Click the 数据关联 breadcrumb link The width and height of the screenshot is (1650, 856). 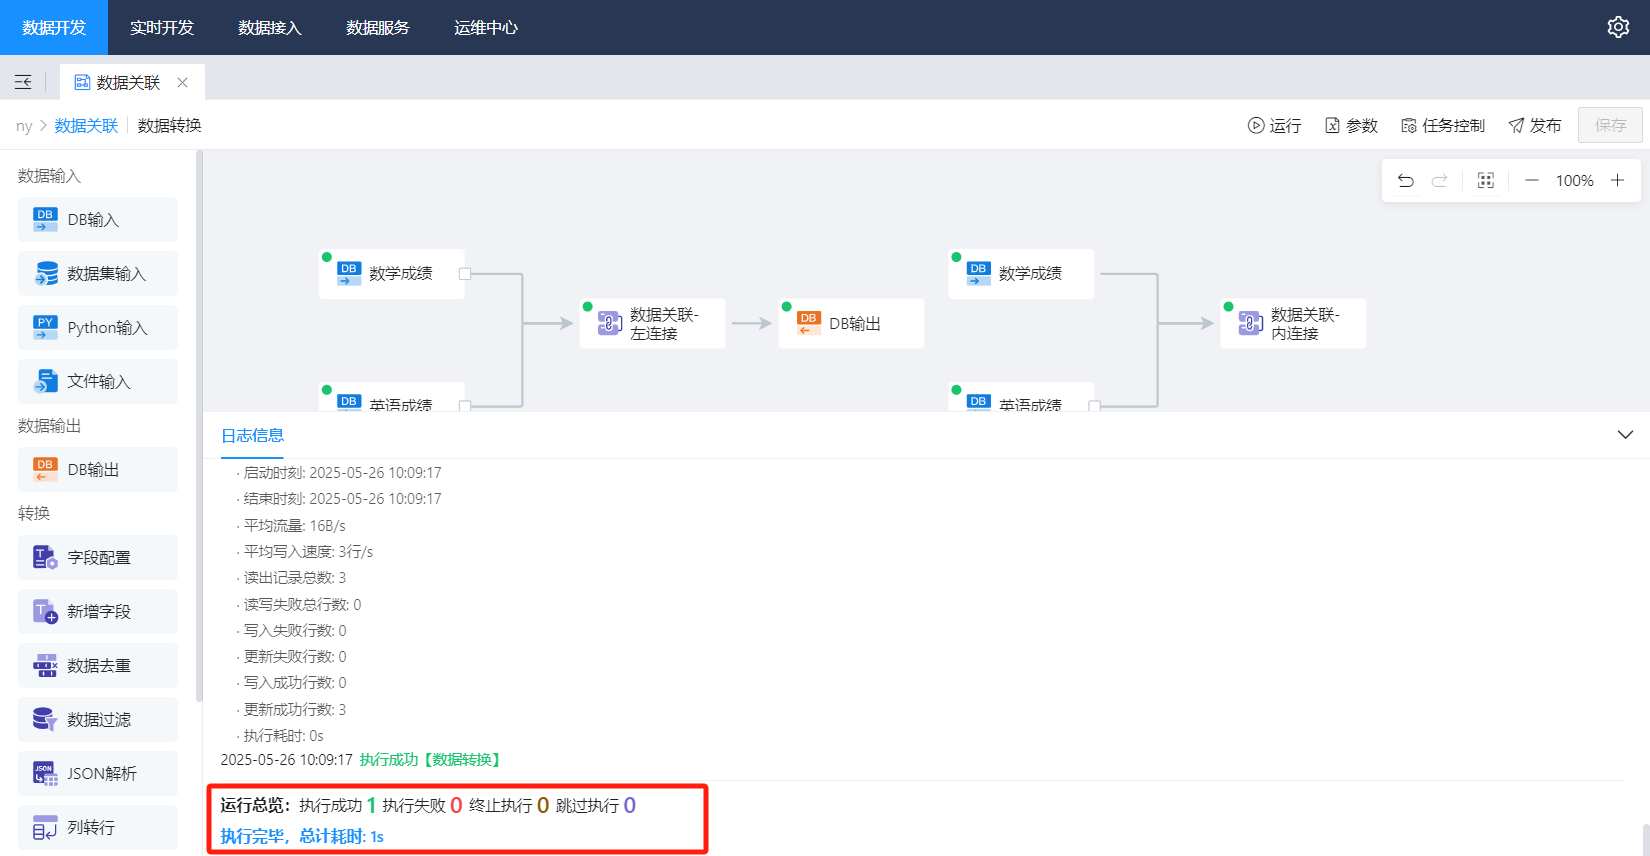coord(86,126)
